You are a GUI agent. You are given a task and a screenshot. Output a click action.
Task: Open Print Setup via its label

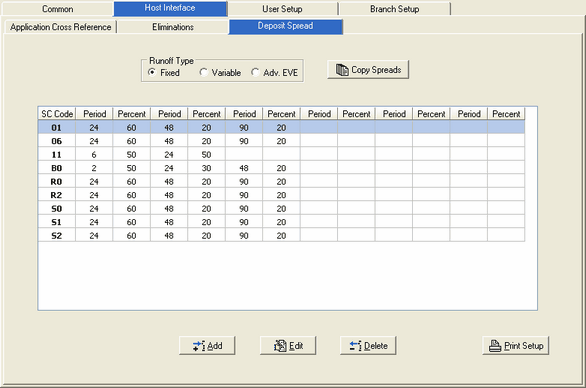(x=524, y=346)
